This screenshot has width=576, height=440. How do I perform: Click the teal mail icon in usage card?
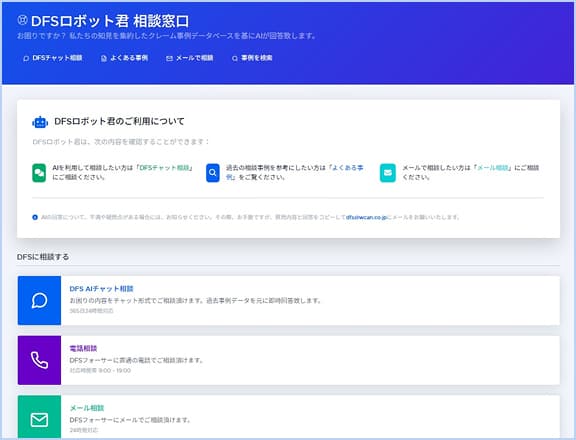coord(388,173)
